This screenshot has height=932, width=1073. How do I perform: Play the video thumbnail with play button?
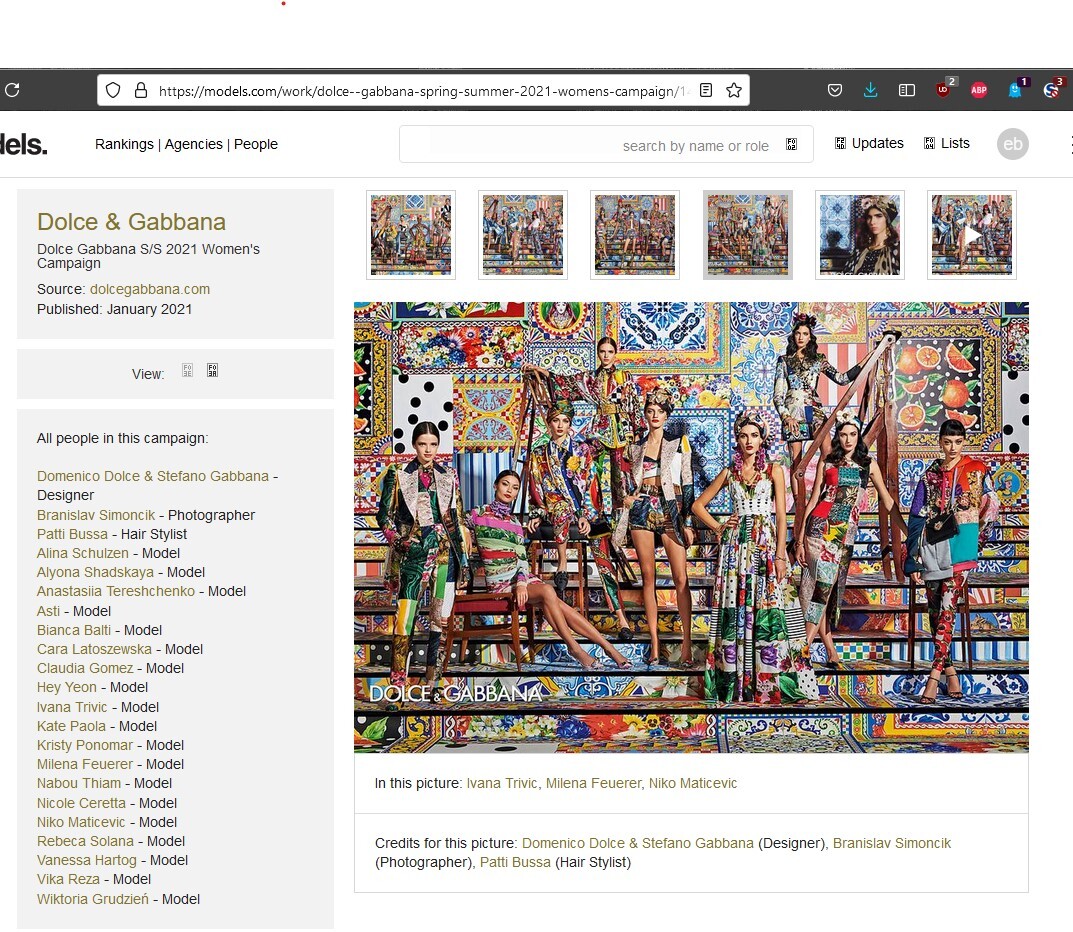click(972, 235)
